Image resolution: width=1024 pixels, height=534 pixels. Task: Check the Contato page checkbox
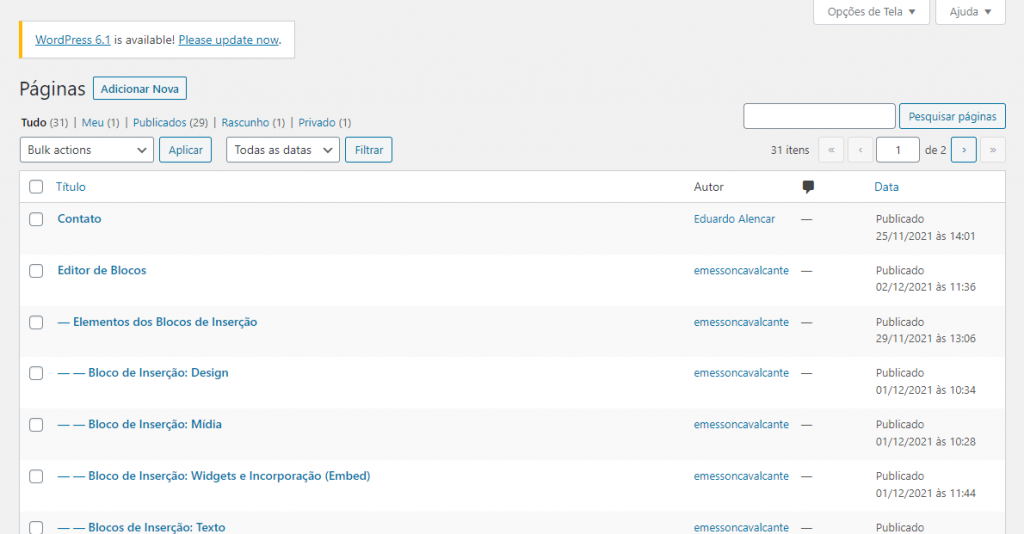36,219
